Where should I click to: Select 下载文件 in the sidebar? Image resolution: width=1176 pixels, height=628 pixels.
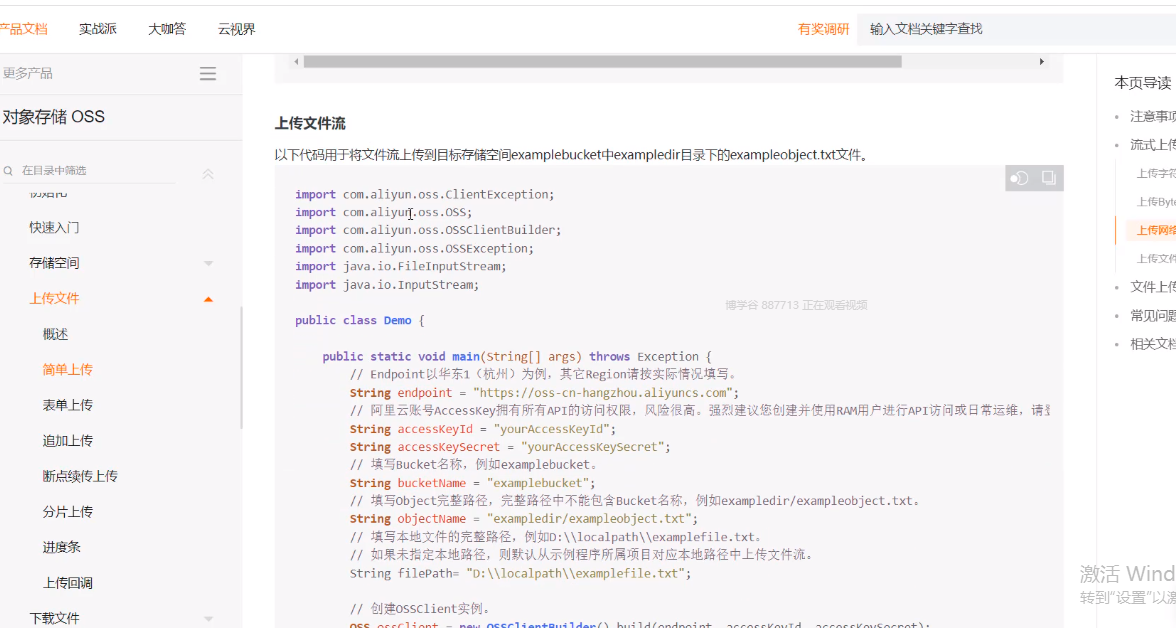click(54, 619)
